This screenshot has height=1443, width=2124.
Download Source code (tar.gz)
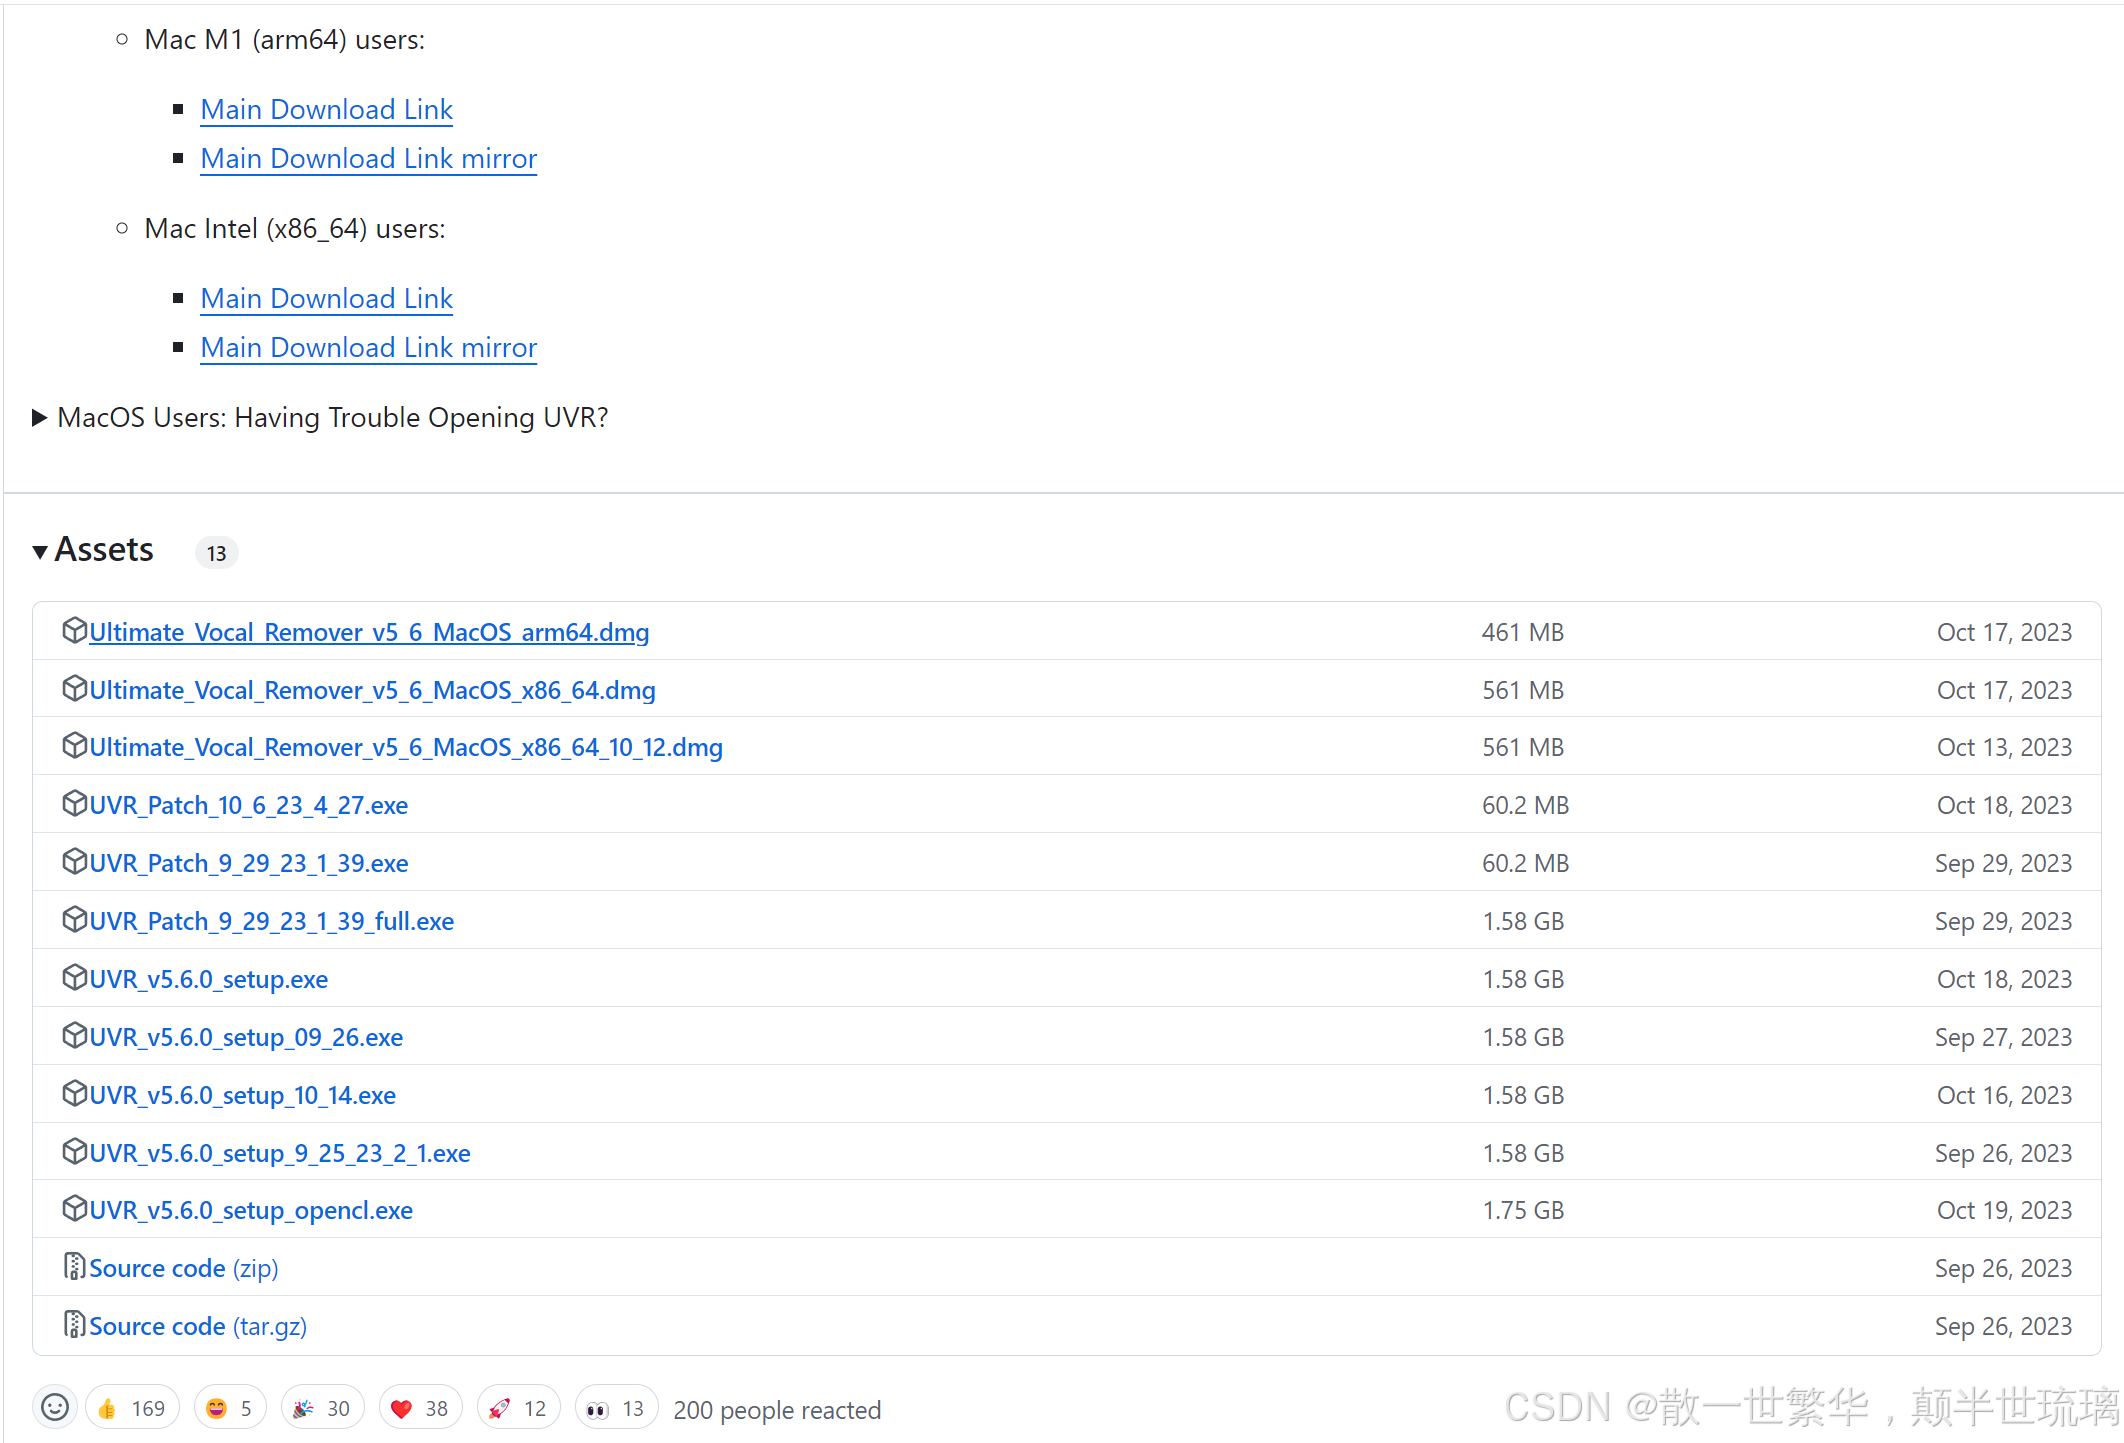point(198,1326)
